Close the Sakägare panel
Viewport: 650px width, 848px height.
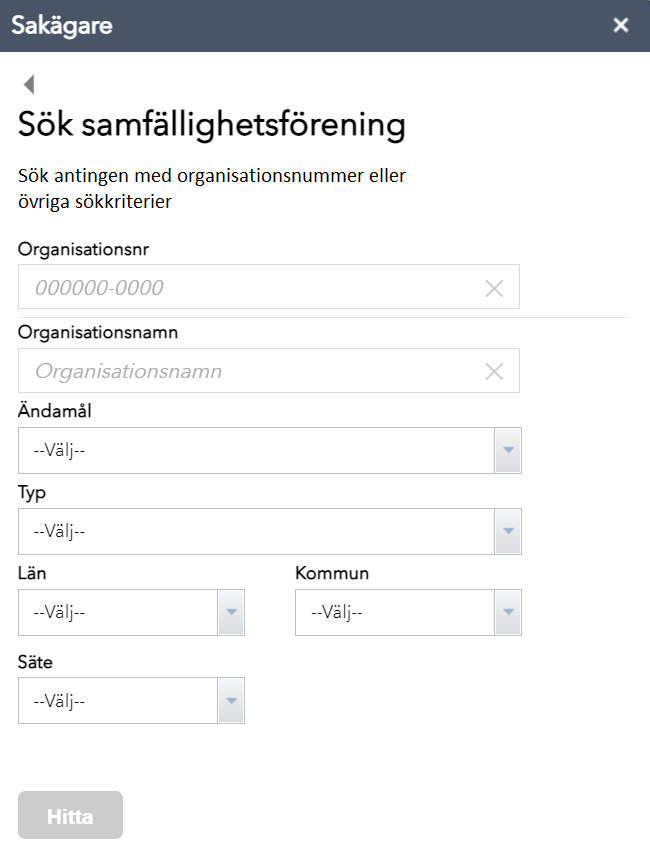(x=621, y=26)
